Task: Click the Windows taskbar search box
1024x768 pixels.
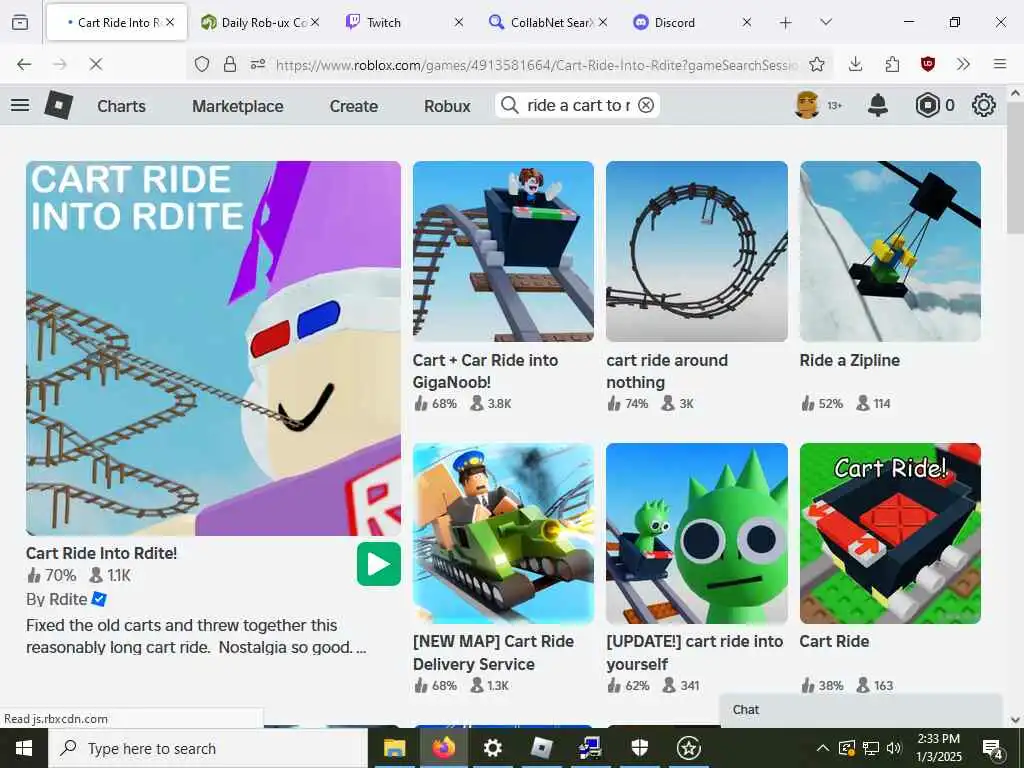Action: click(208, 748)
